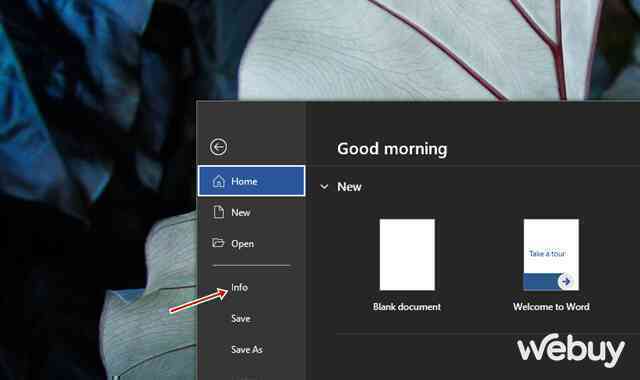Choose New in the left sidebar

[x=251, y=212]
